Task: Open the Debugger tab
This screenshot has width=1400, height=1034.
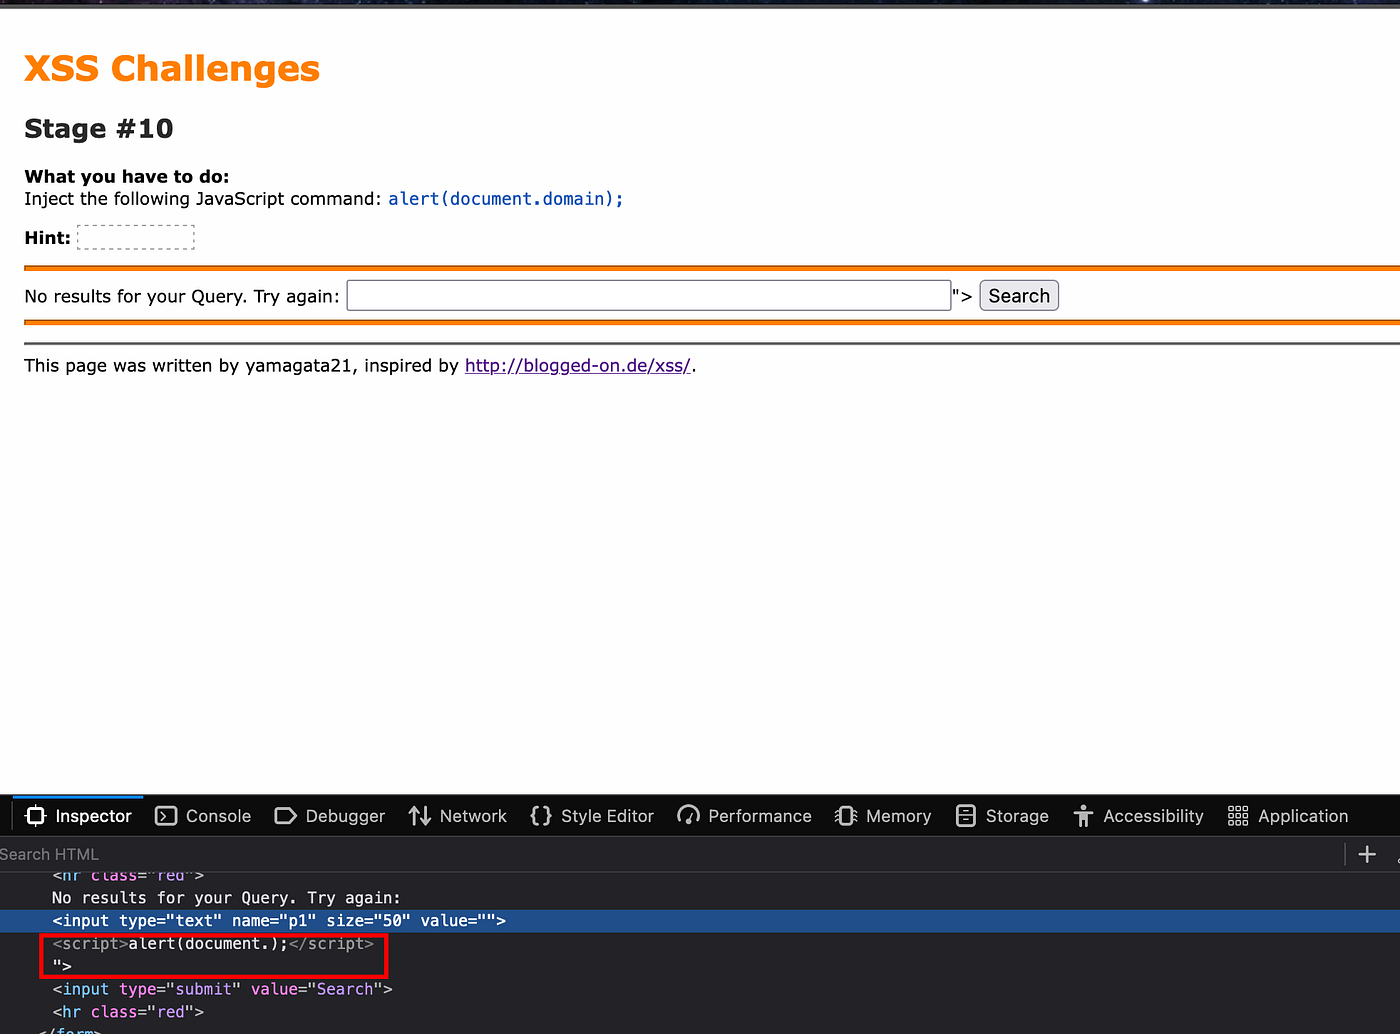Action: [329, 816]
